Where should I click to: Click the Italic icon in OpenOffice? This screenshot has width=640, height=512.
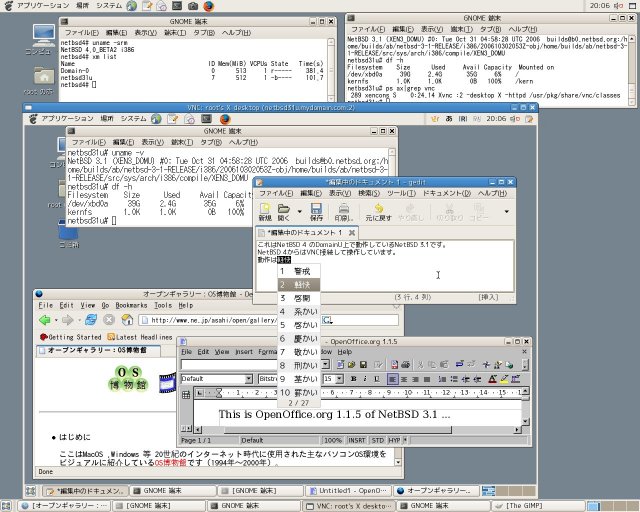click(x=365, y=379)
